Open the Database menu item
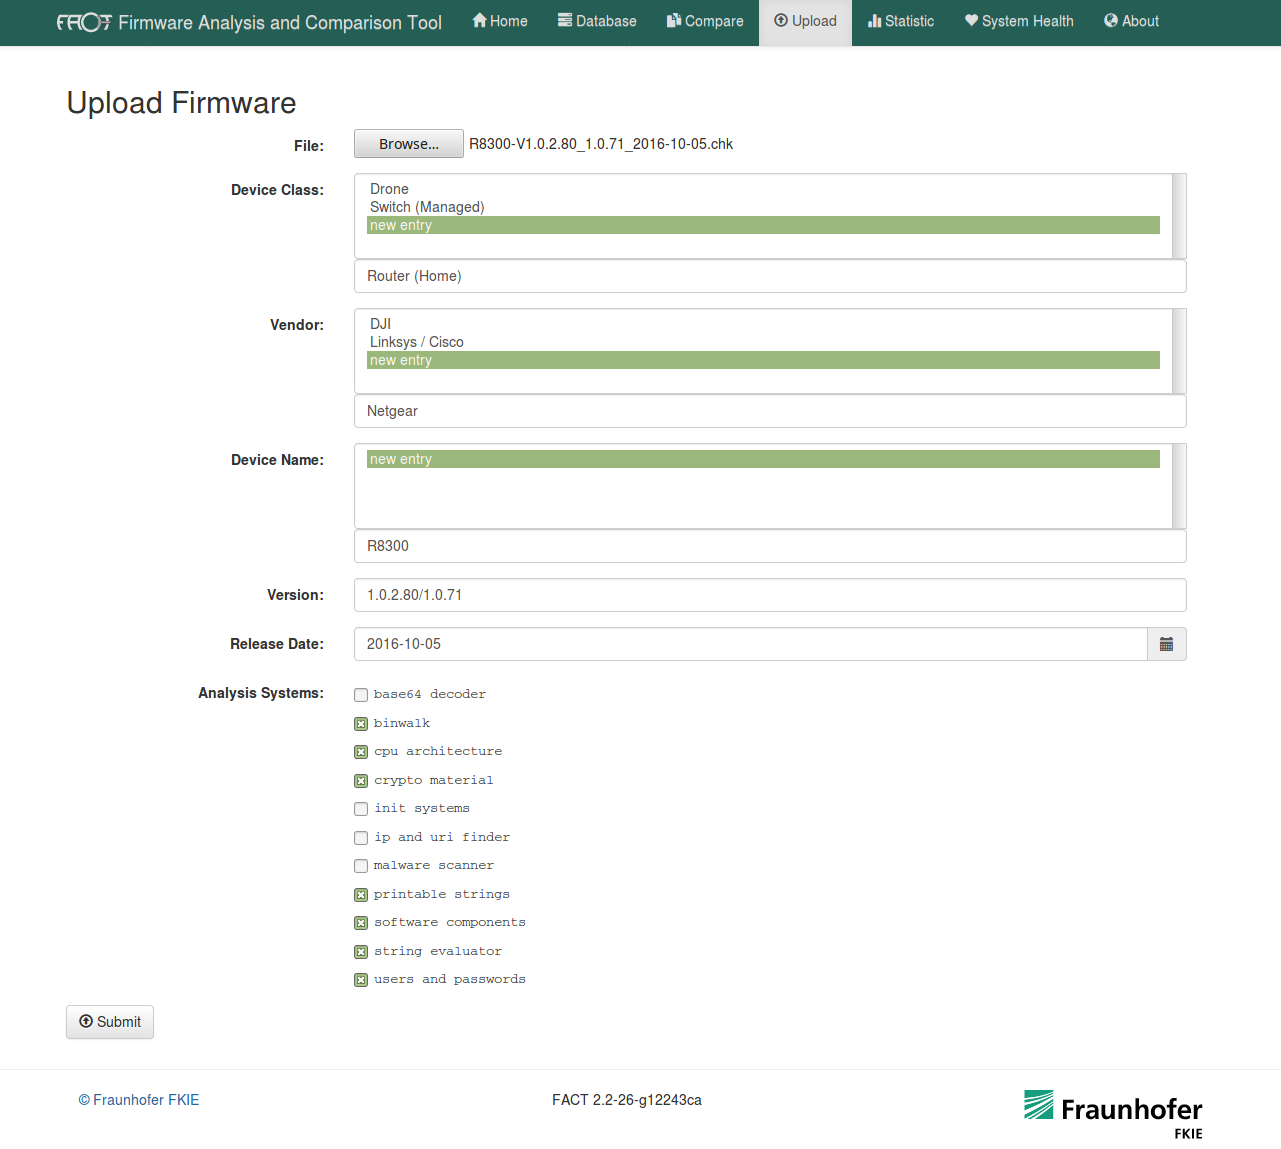 click(x=597, y=21)
